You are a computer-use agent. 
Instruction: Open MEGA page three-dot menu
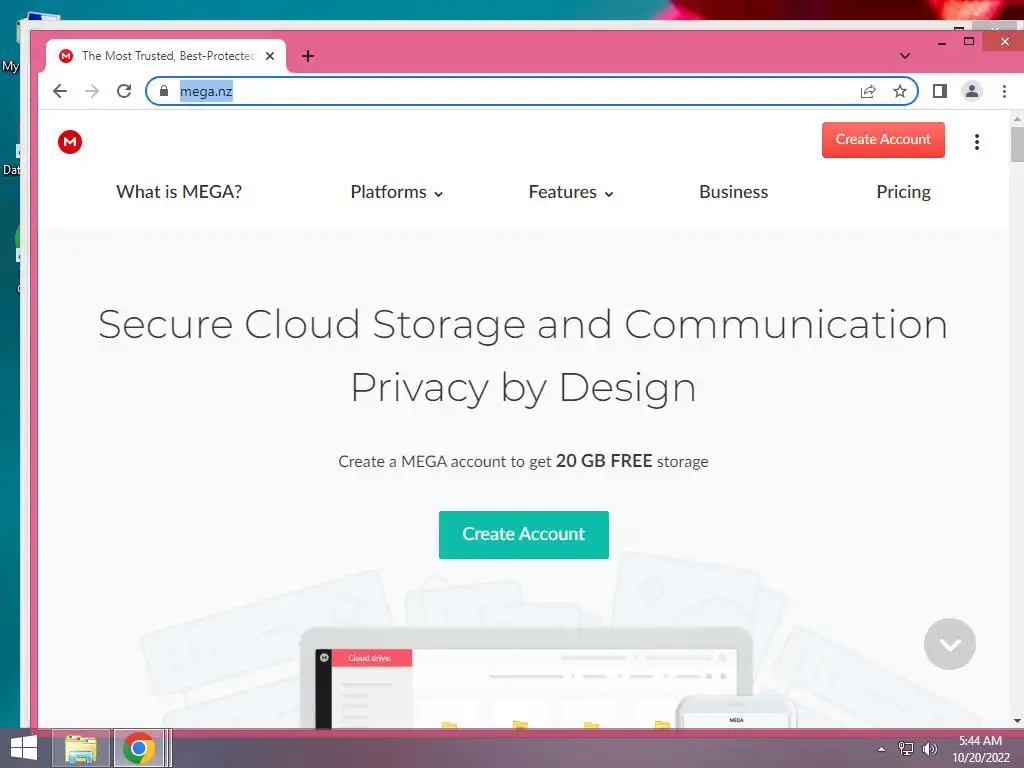tap(977, 142)
